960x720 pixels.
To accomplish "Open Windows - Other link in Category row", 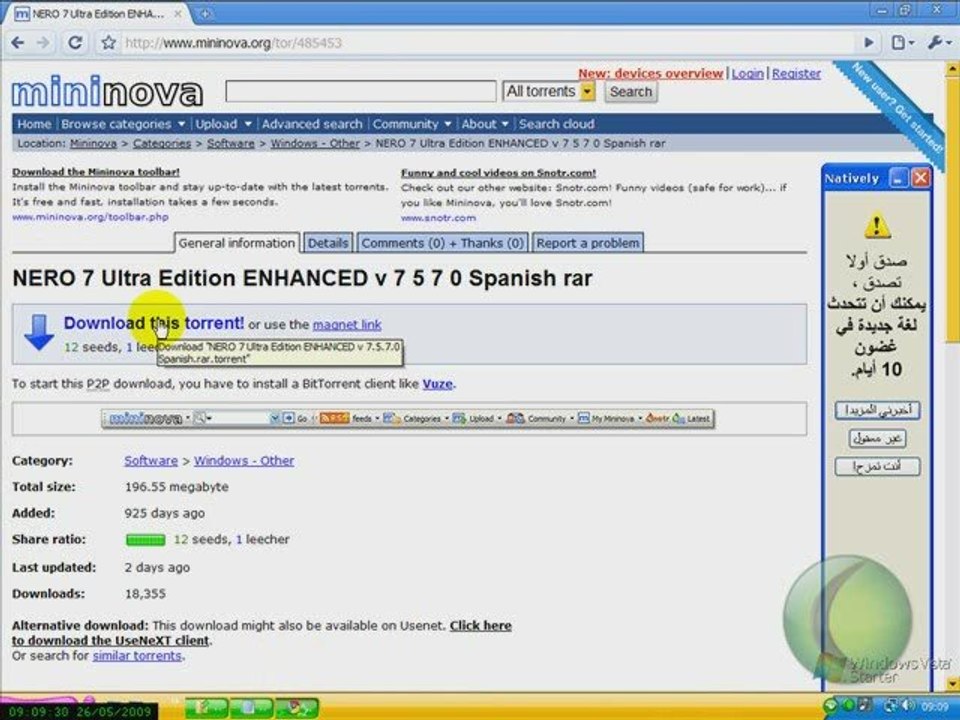I will pos(244,460).
